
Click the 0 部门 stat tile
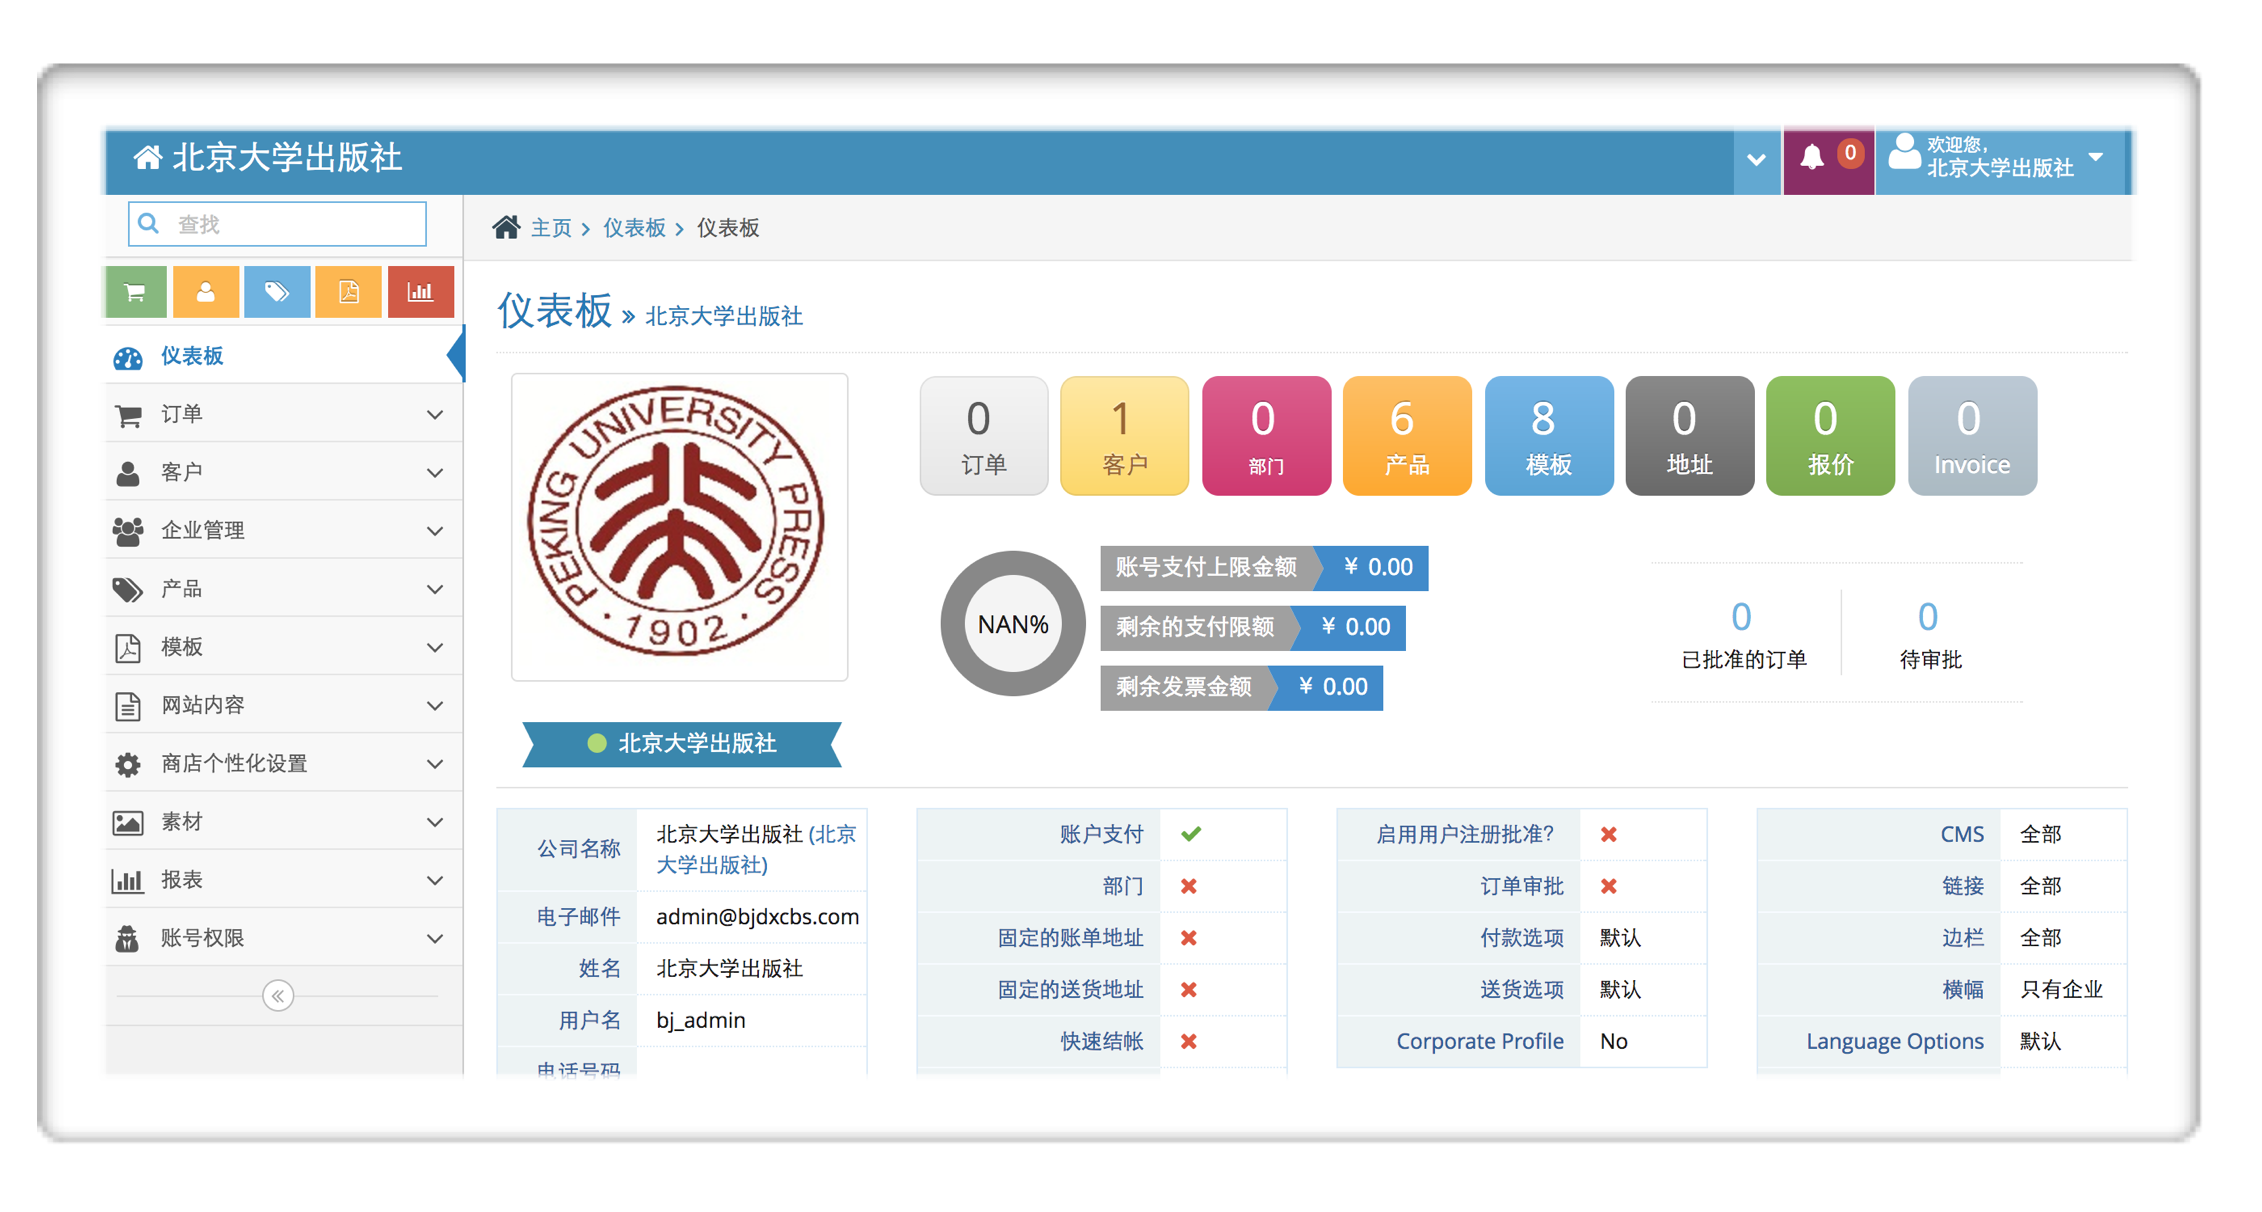pyautogui.click(x=1266, y=436)
